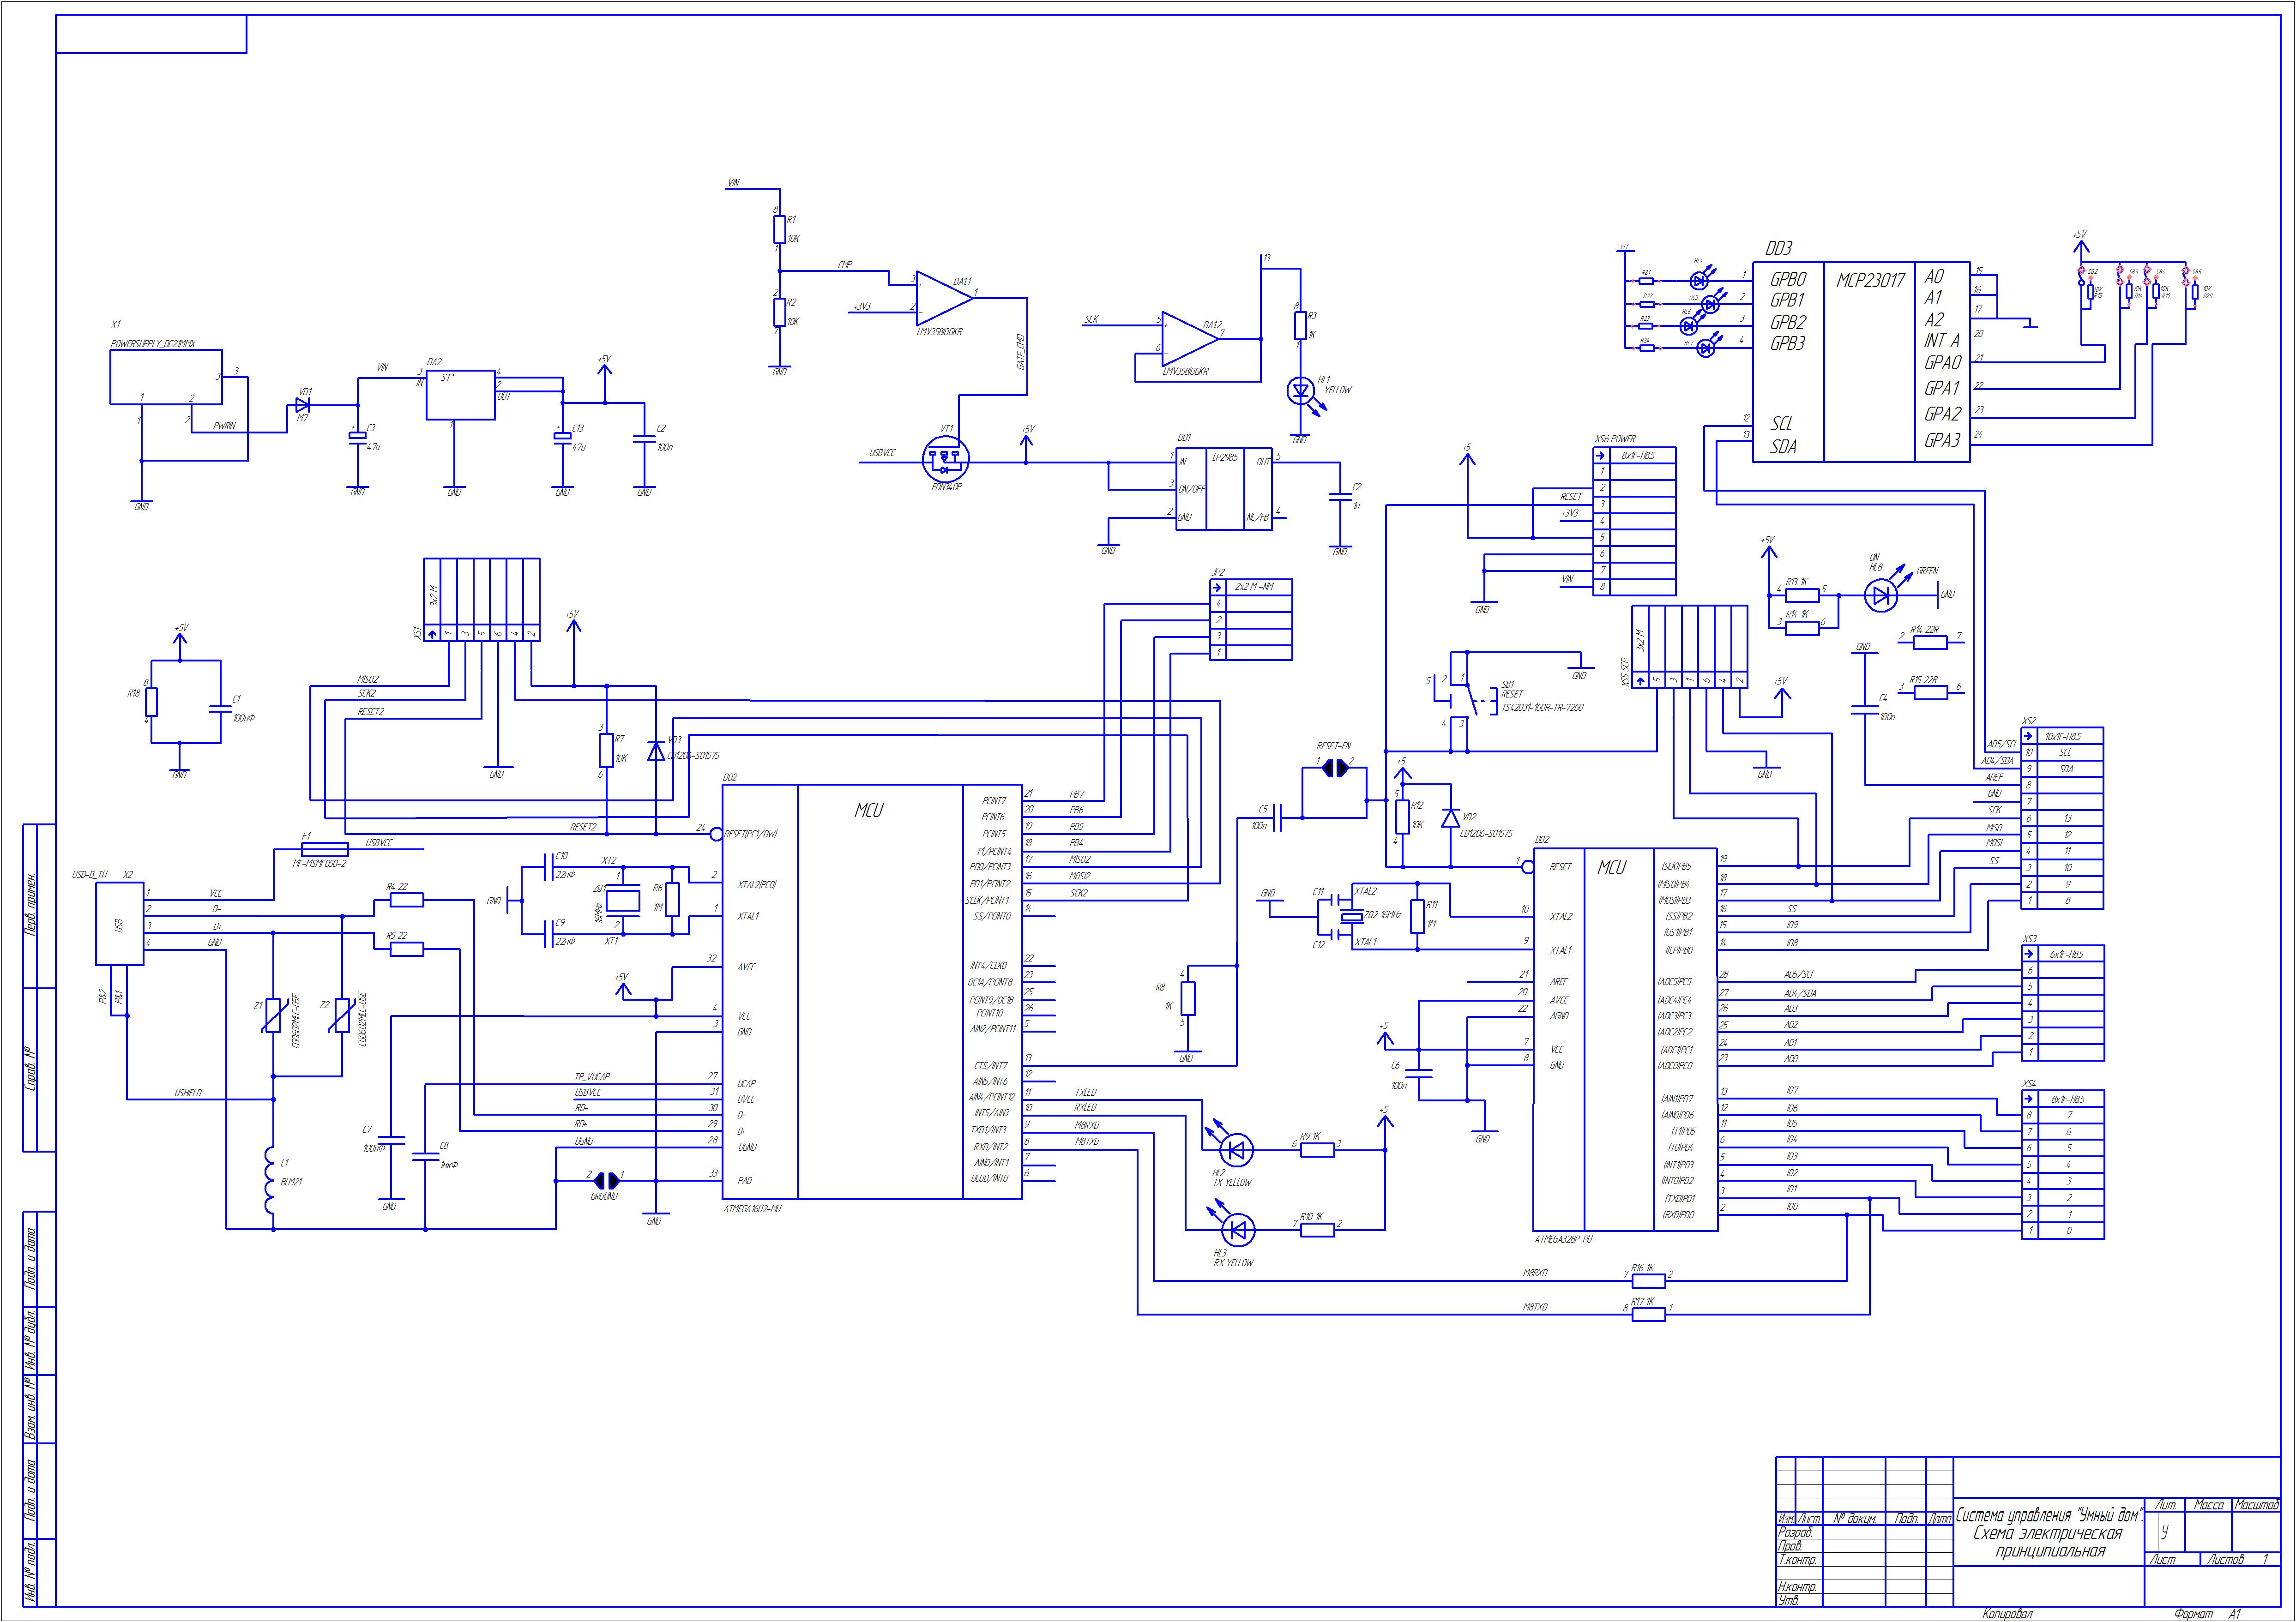
Task: Click the MCP23017 chip label
Action: (x=1870, y=281)
